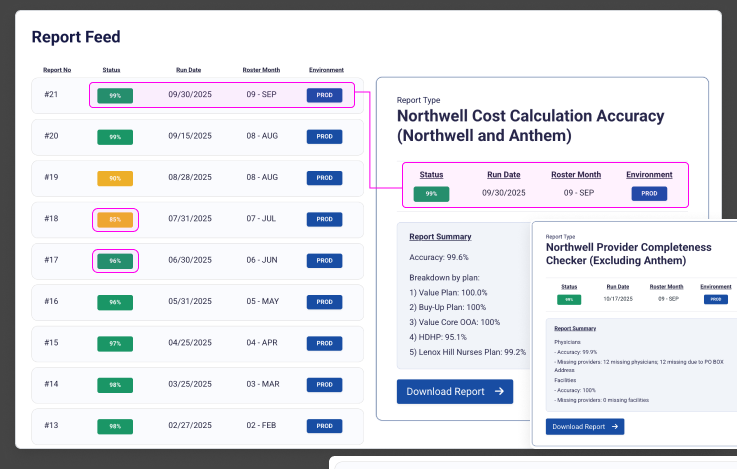Click 10/17/2025 run date in Provider Completeness panel

618,299
